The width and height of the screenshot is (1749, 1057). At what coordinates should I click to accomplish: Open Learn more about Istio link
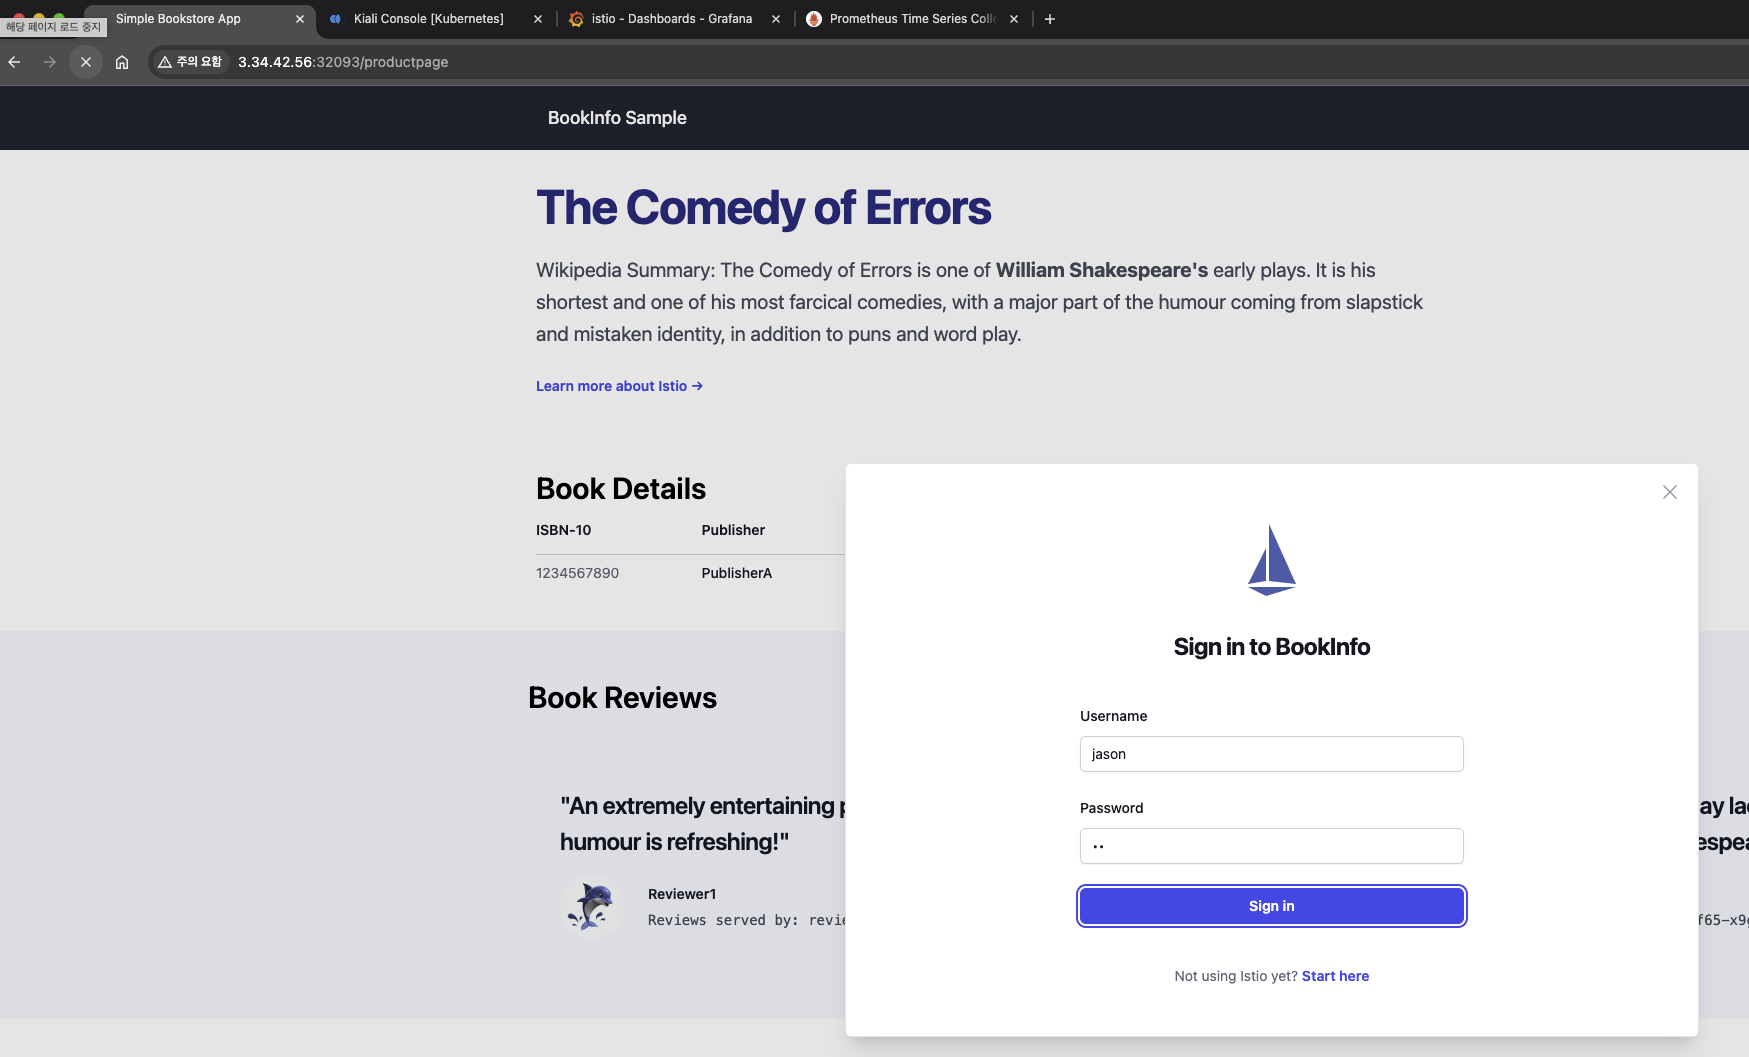coord(619,386)
